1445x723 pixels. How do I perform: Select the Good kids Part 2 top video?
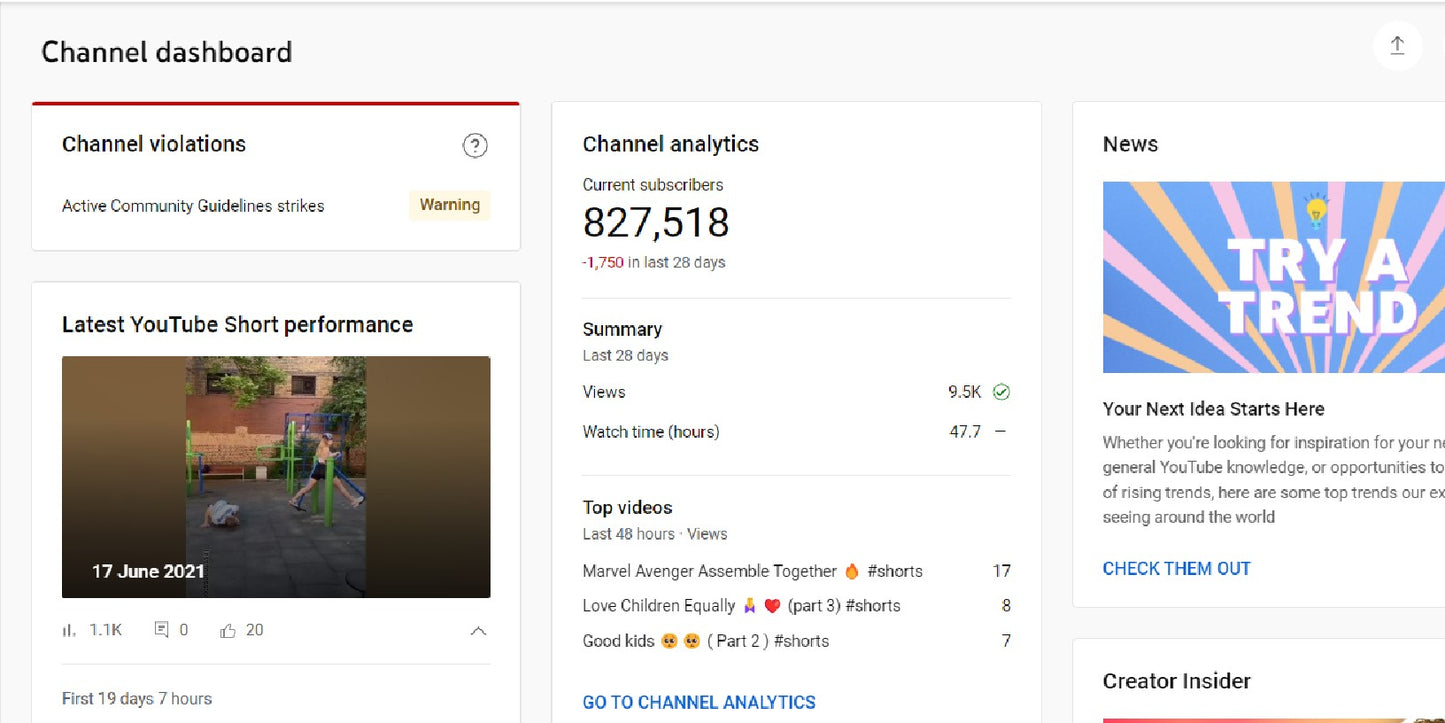pyautogui.click(x=705, y=641)
